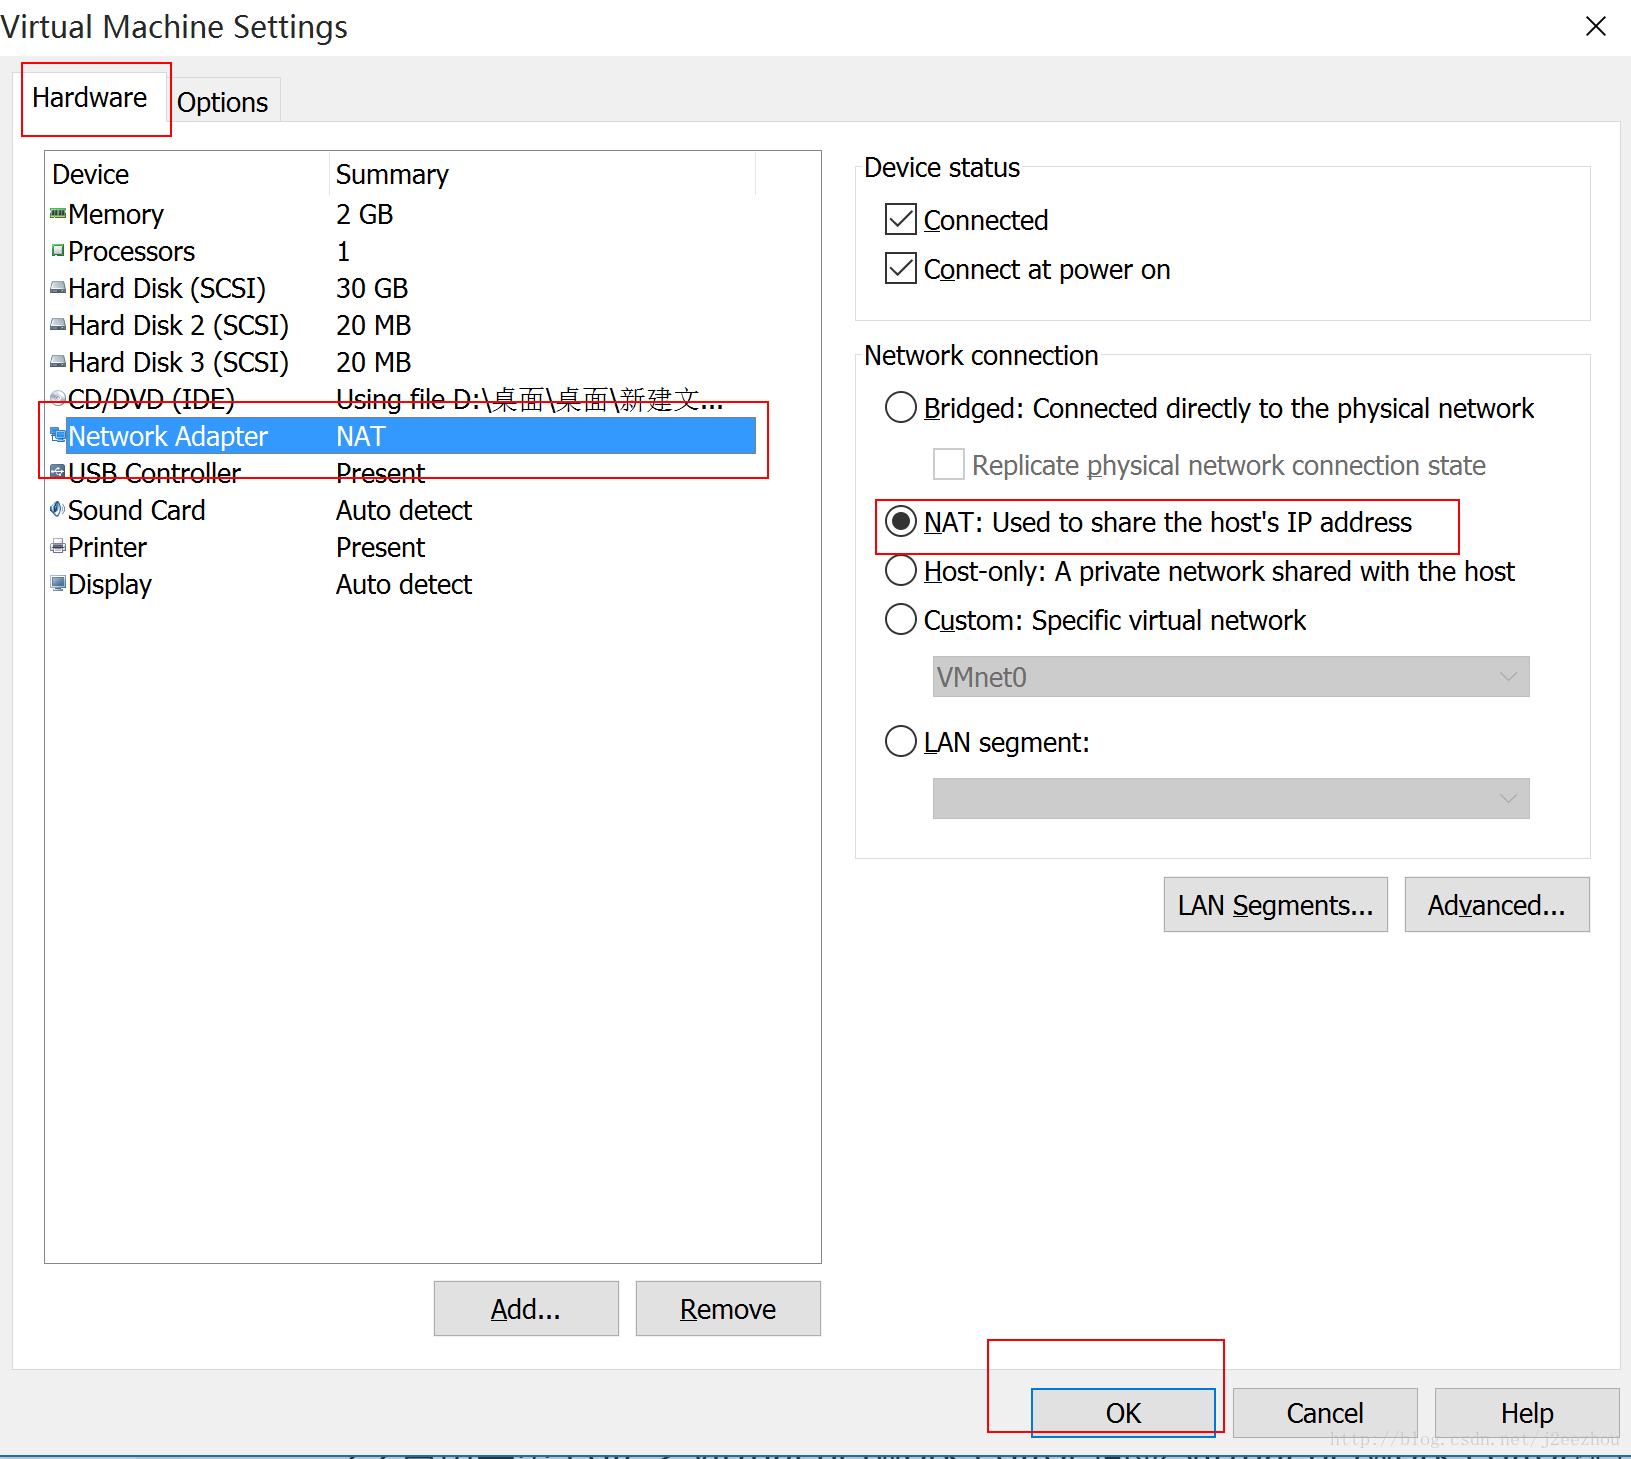1631x1459 pixels.
Task: Open Advanced... network settings
Action: click(1497, 905)
